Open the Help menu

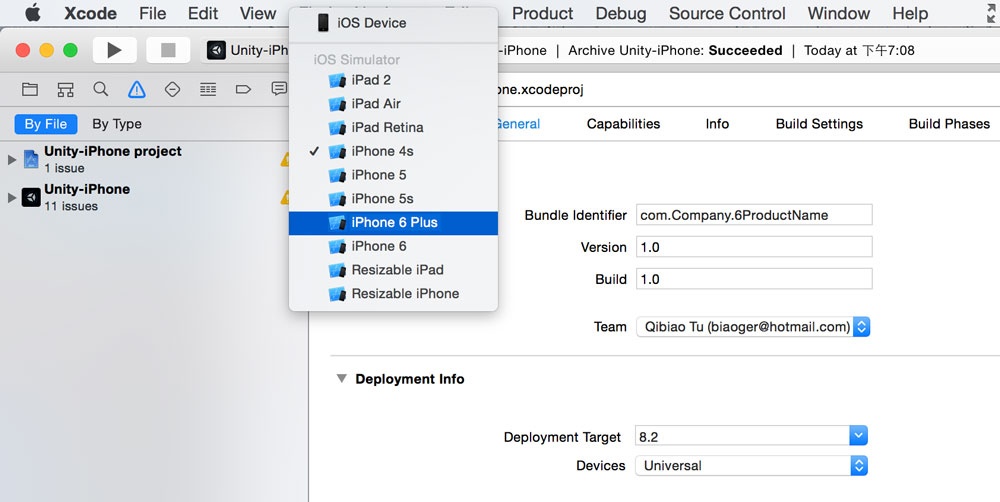[x=910, y=13]
